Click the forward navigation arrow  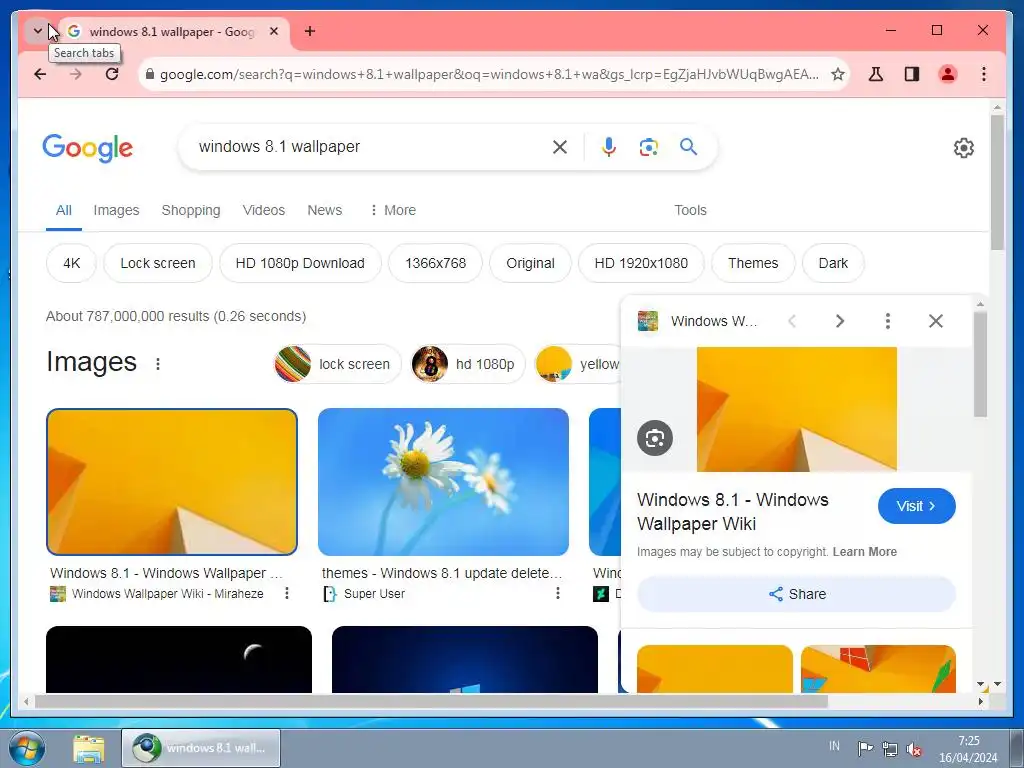click(x=76, y=74)
